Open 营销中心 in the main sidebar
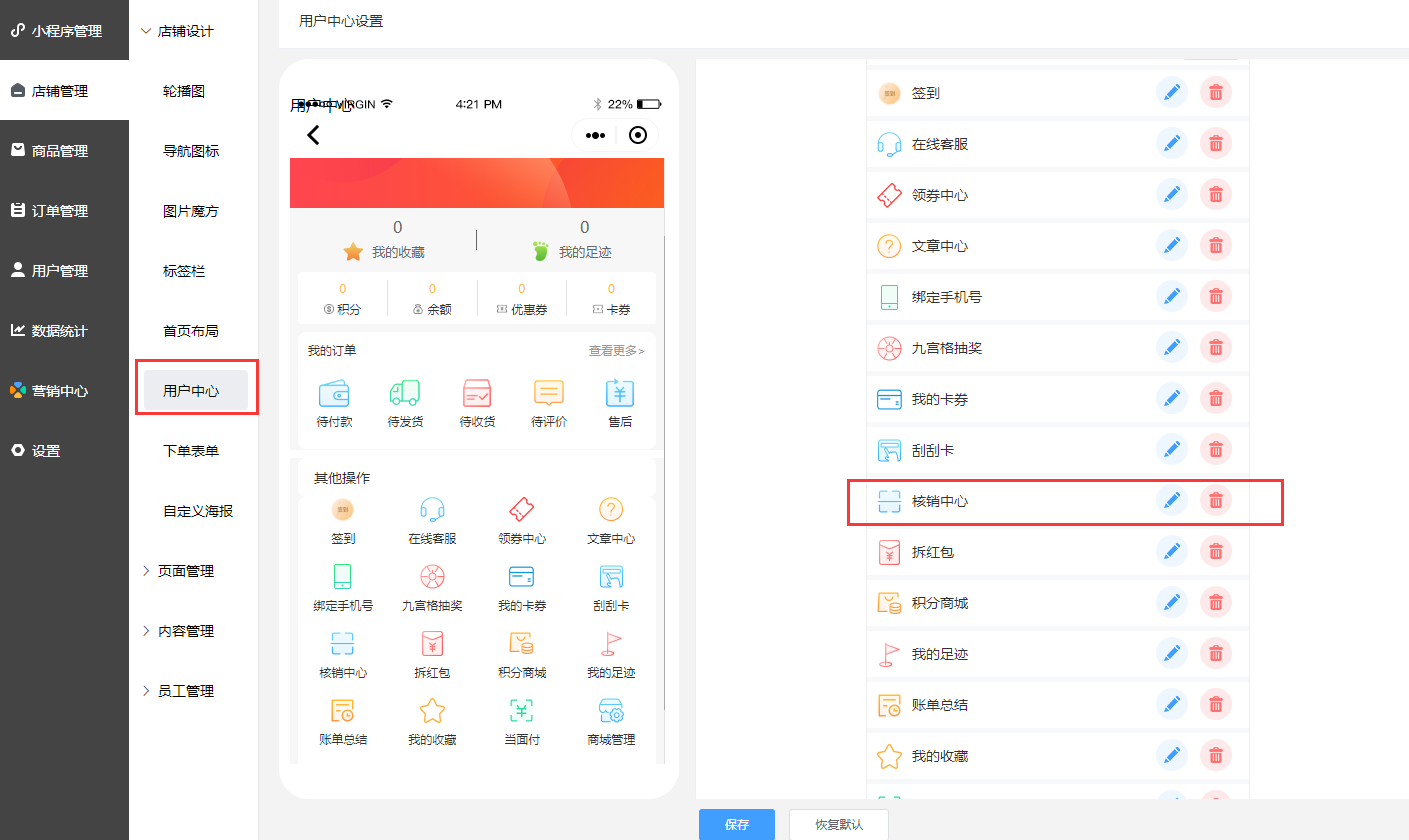The height and width of the screenshot is (840, 1409). (60, 391)
